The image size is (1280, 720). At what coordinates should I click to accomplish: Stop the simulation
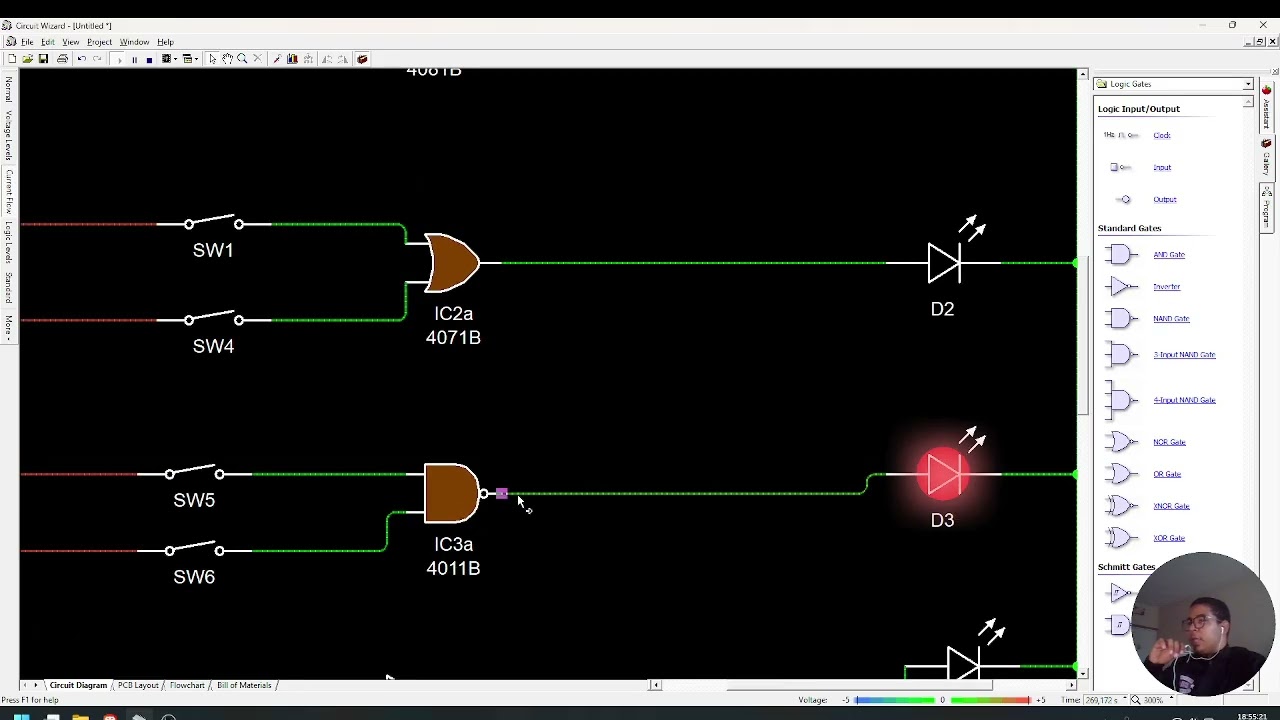coord(149,59)
